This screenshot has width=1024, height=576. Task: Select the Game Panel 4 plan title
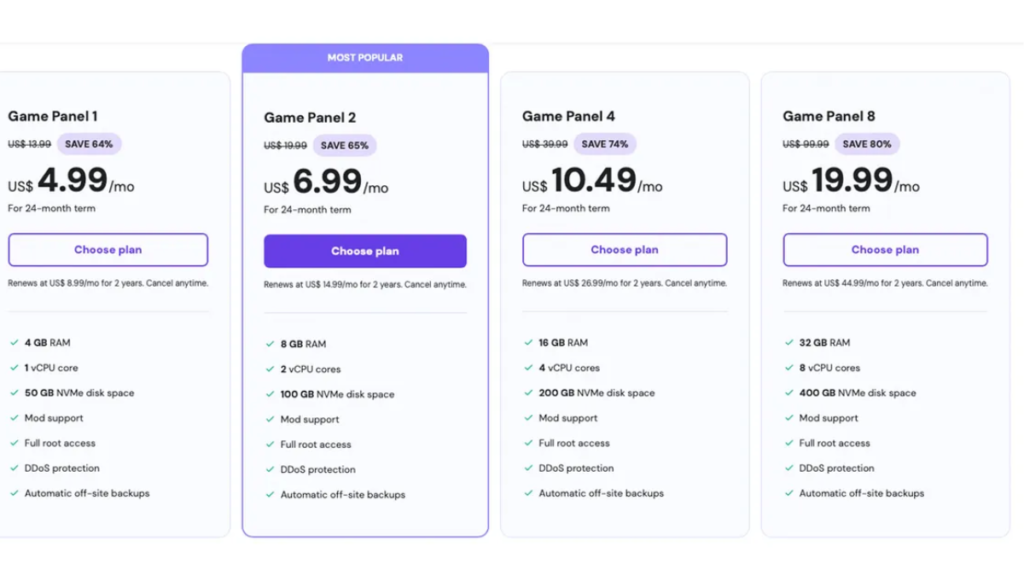[567, 115]
